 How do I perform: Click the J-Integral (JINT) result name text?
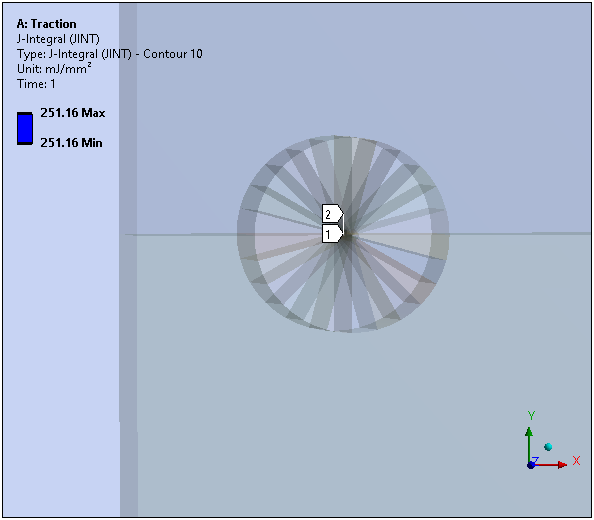click(58, 39)
